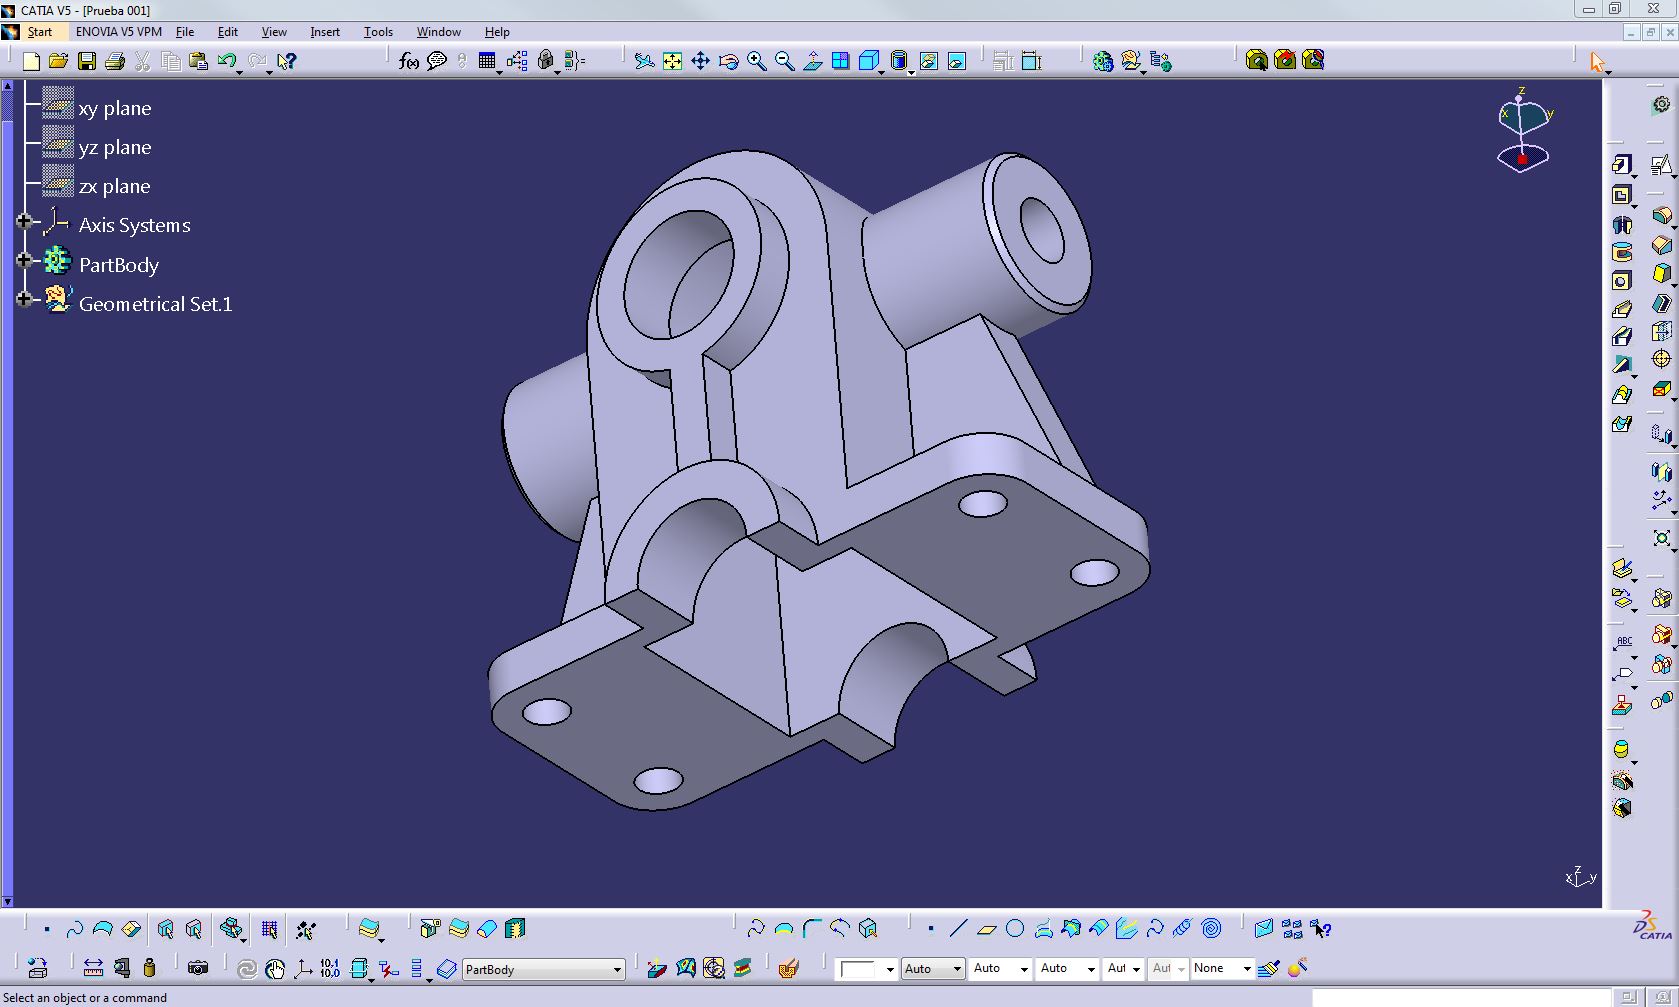Click the Measure Between icon

tap(93, 967)
